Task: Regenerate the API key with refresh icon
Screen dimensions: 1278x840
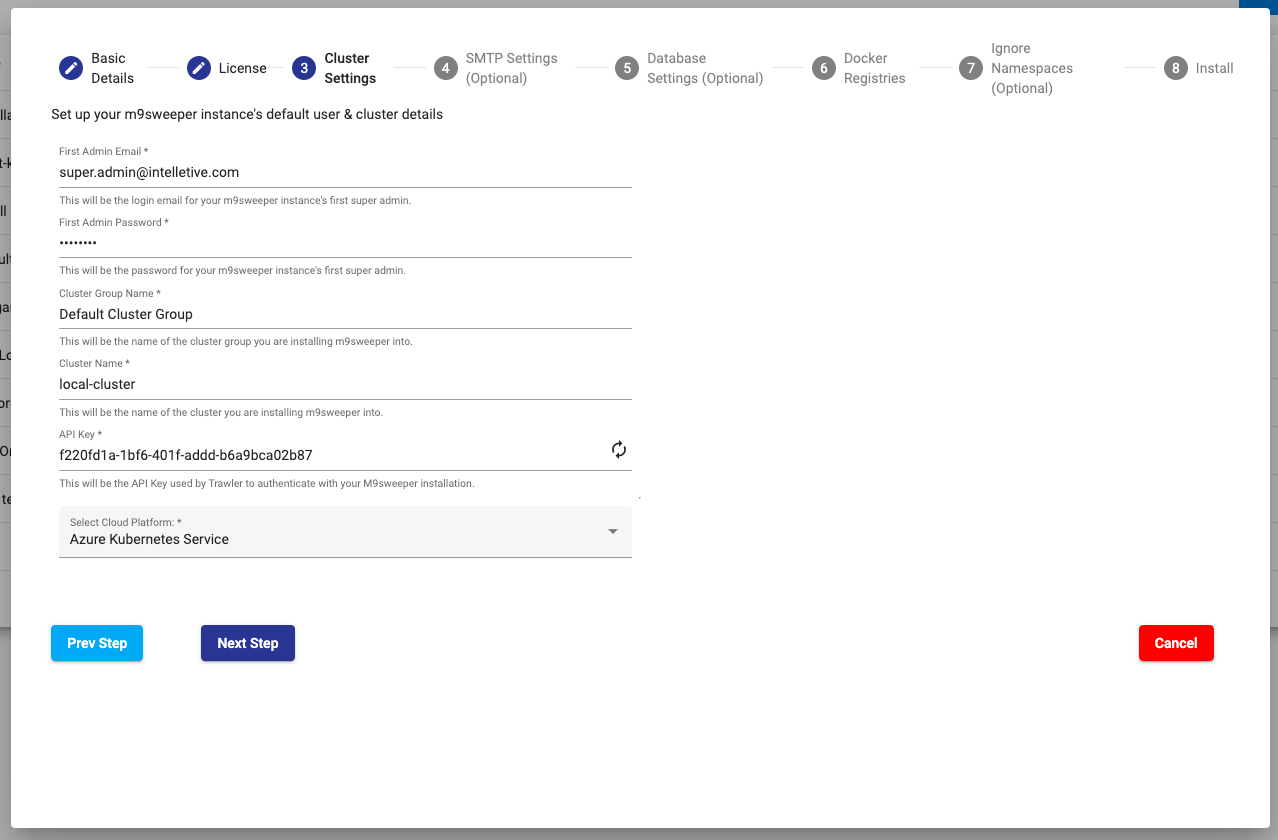Action: click(x=619, y=450)
